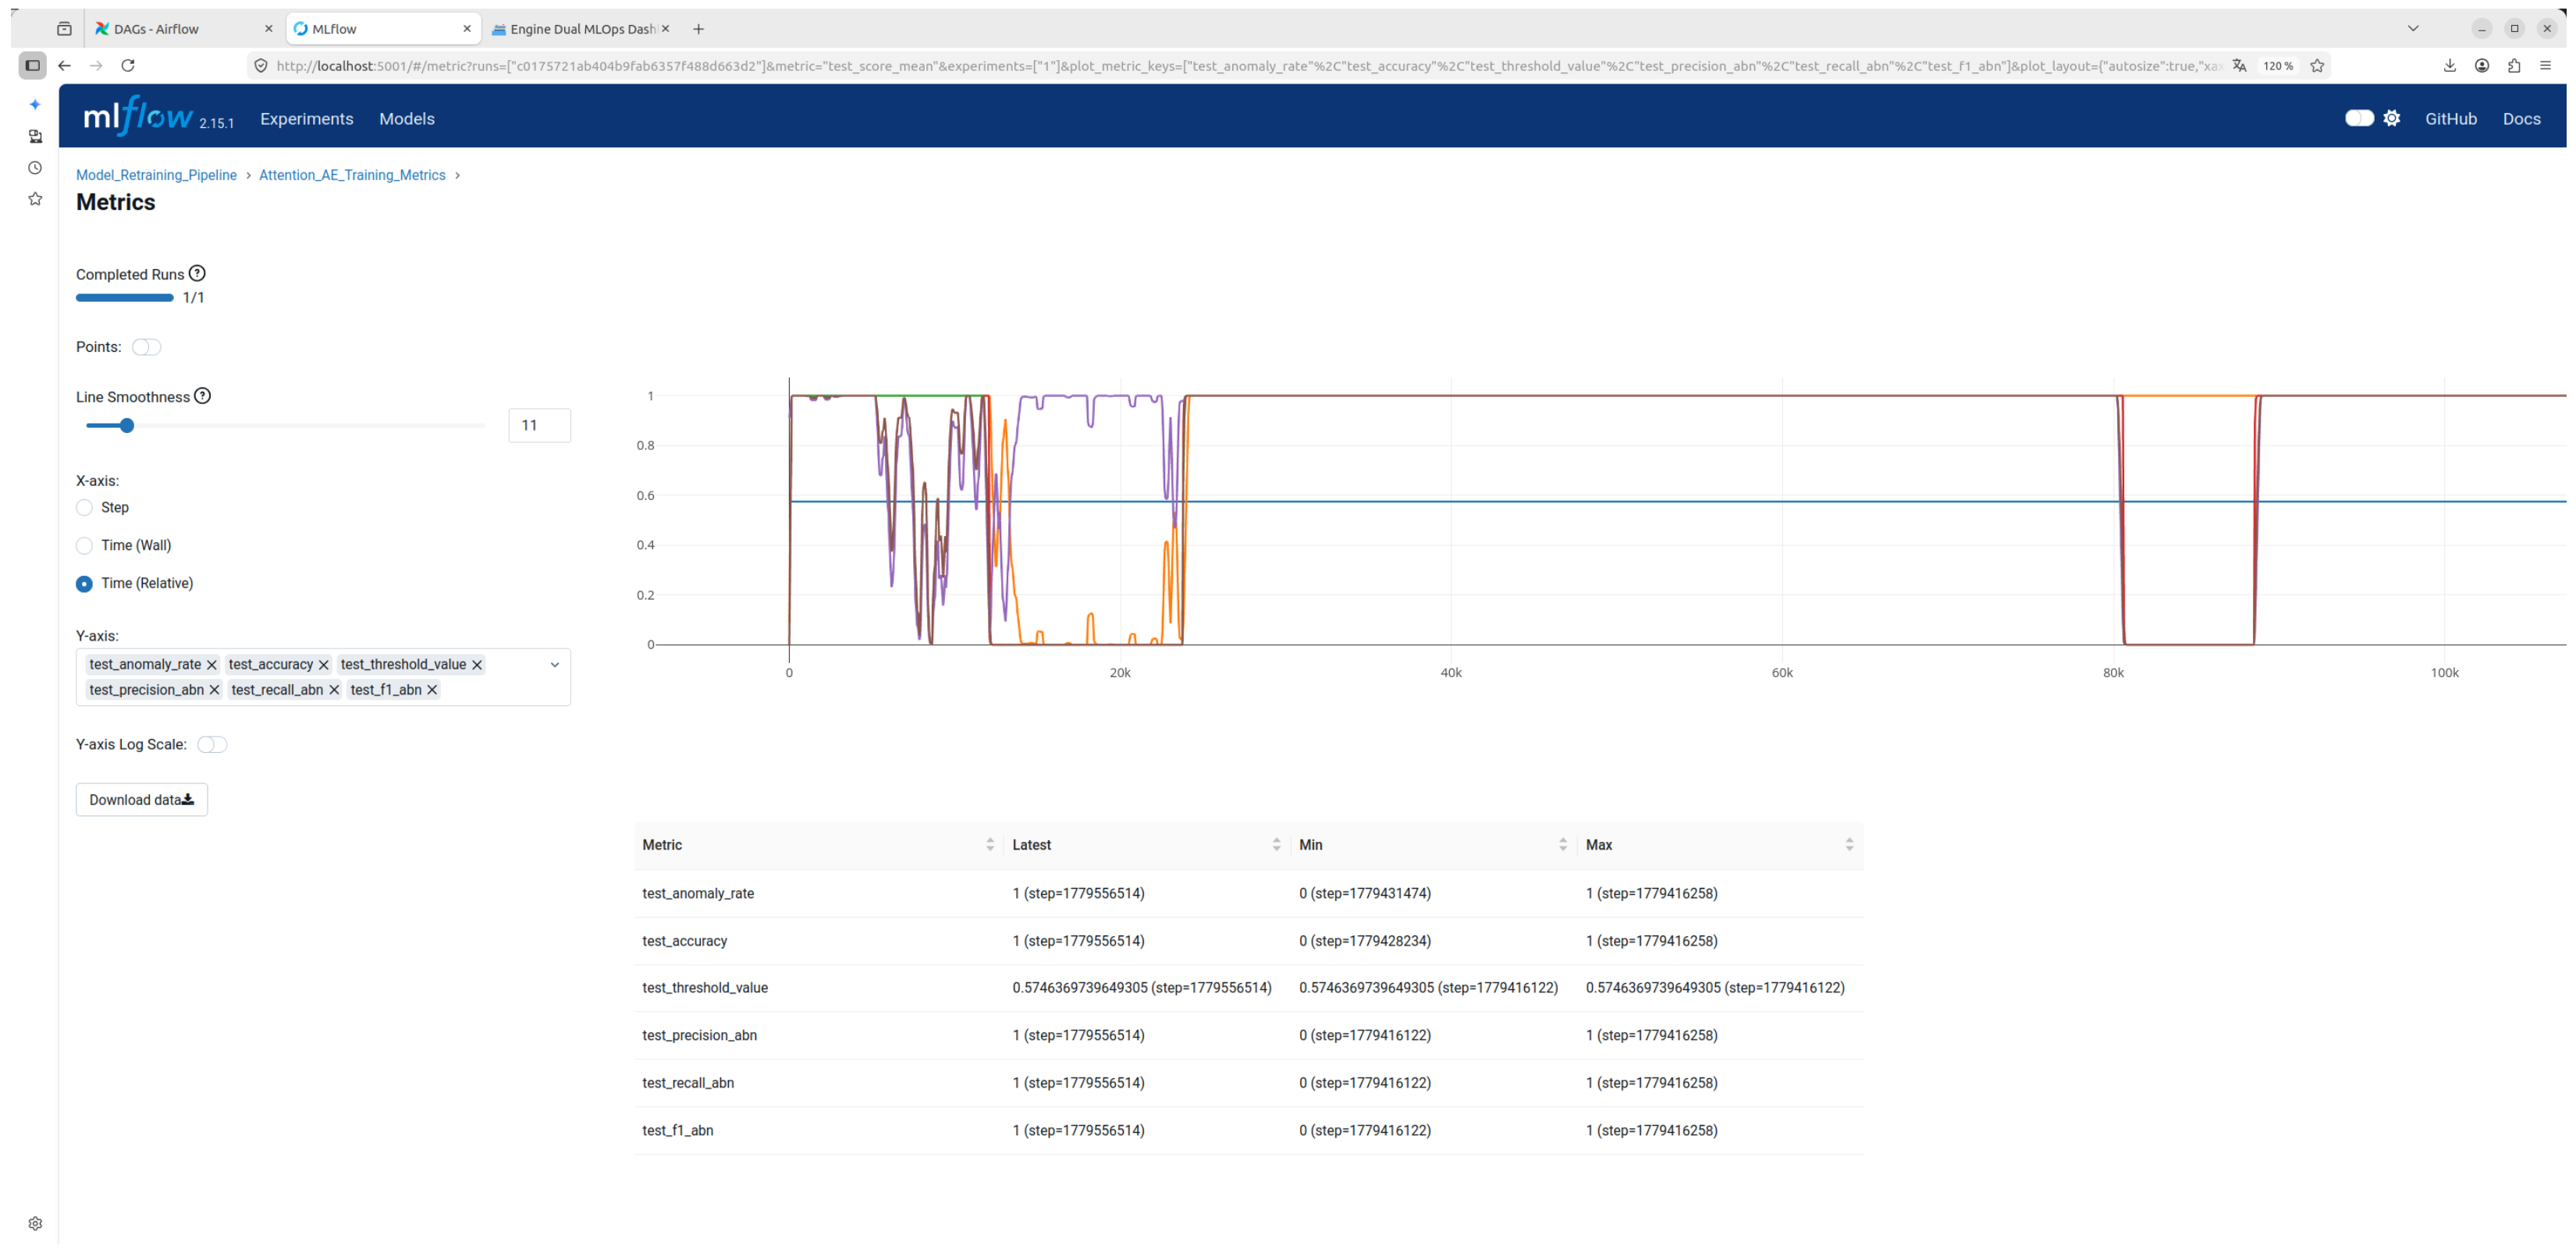2576x1260 pixels.
Task: Remove test_accuracy tag from Y-axis
Action: pos(324,665)
